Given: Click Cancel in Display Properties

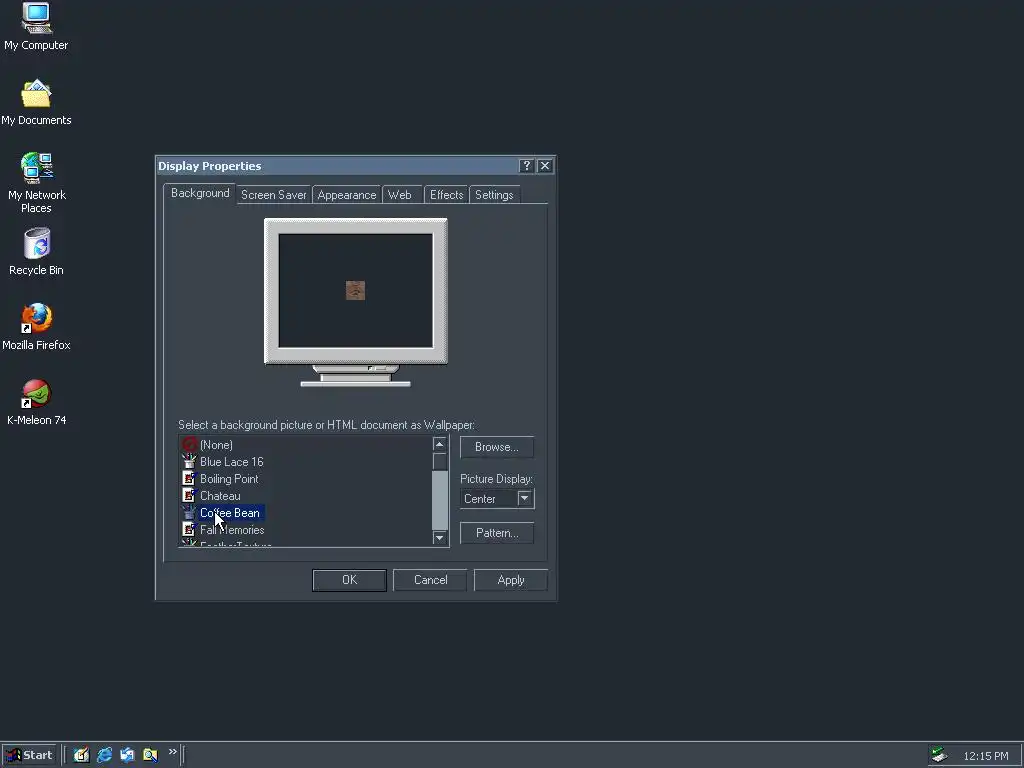Looking at the screenshot, I should pos(430,580).
